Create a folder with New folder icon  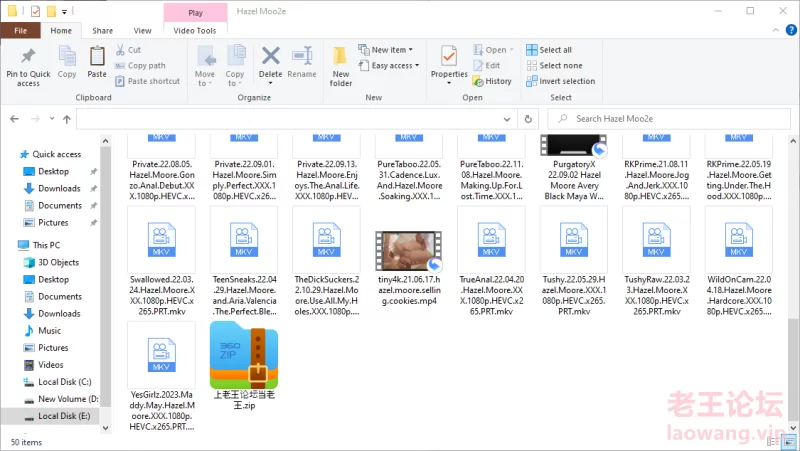coord(341,56)
